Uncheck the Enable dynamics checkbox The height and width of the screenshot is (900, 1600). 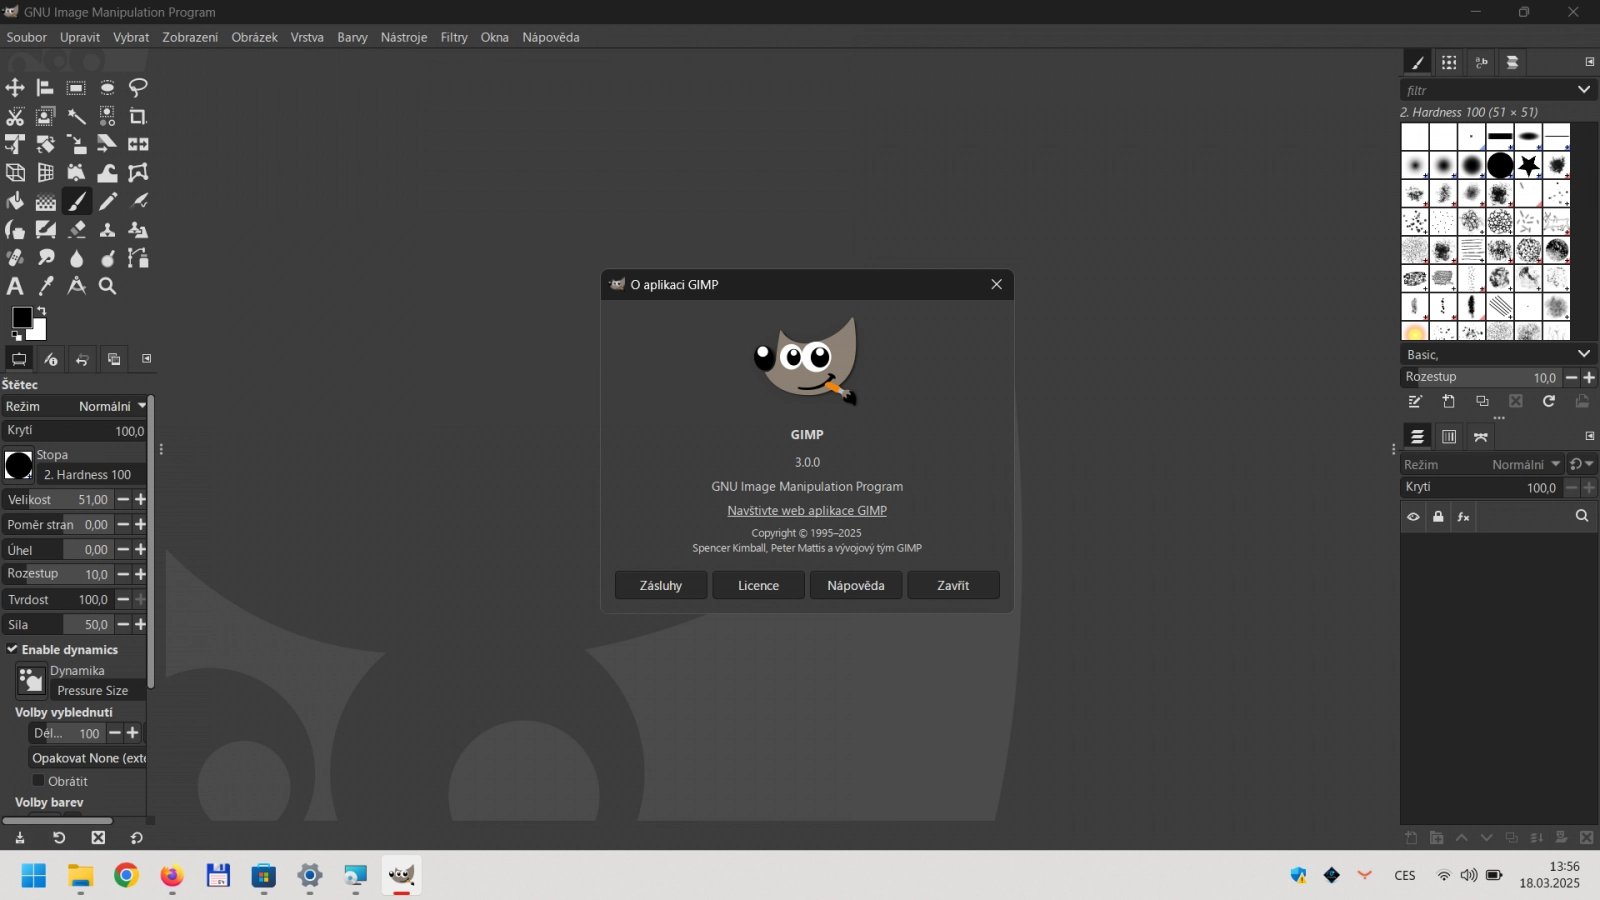click(12, 649)
